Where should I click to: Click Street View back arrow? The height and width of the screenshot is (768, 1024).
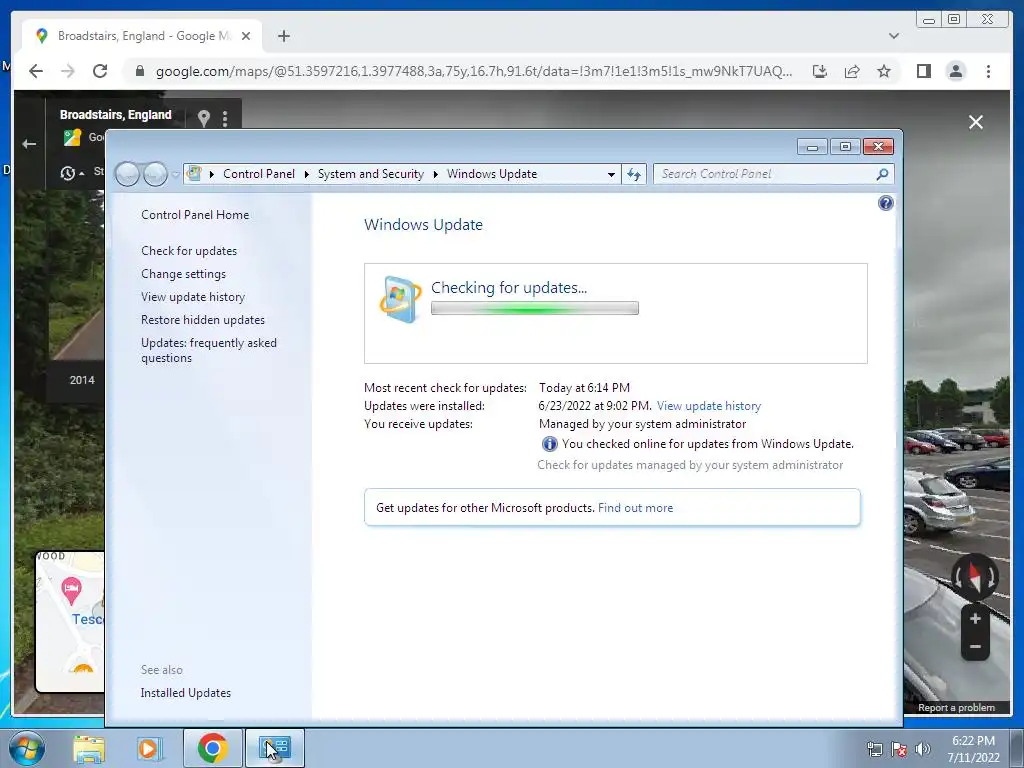[29, 144]
